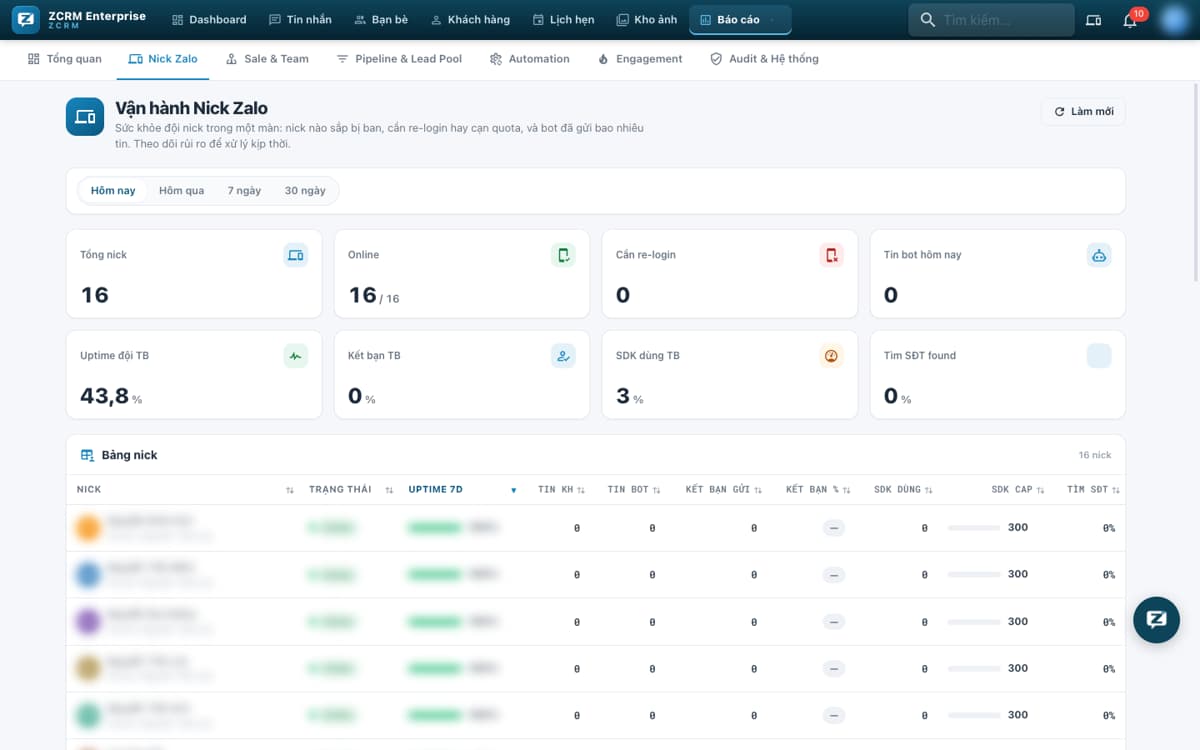Viewport: 1200px width, 750px height.
Task: Sort table by TRẠNG THÁI column
Action: coord(350,490)
